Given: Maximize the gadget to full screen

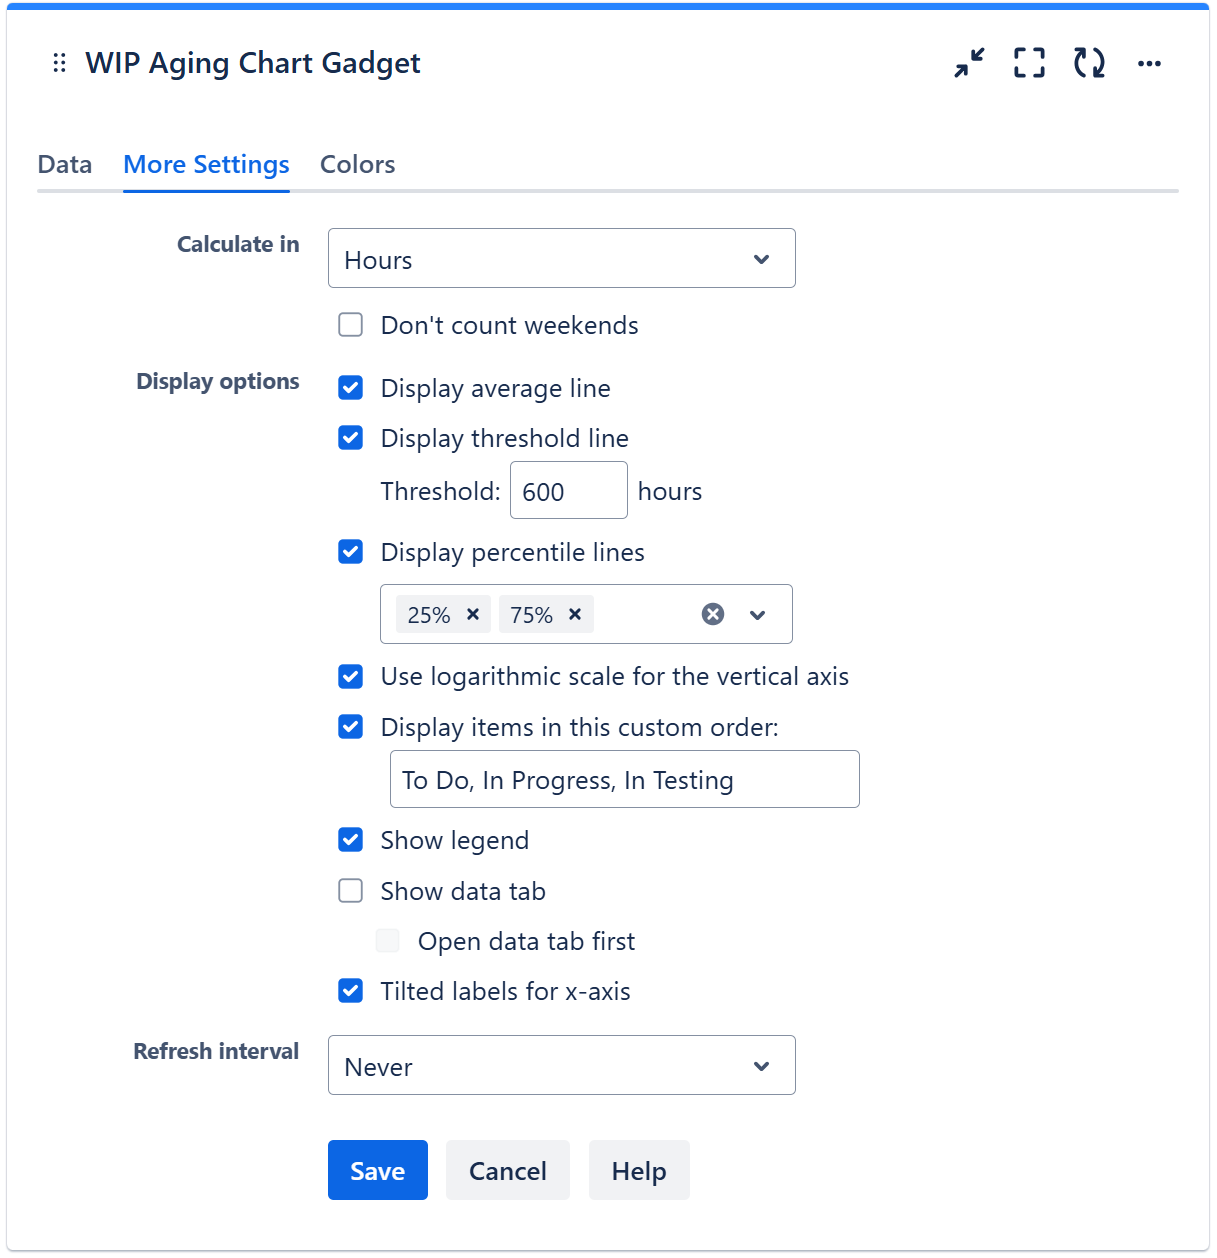Looking at the screenshot, I should click(1029, 63).
